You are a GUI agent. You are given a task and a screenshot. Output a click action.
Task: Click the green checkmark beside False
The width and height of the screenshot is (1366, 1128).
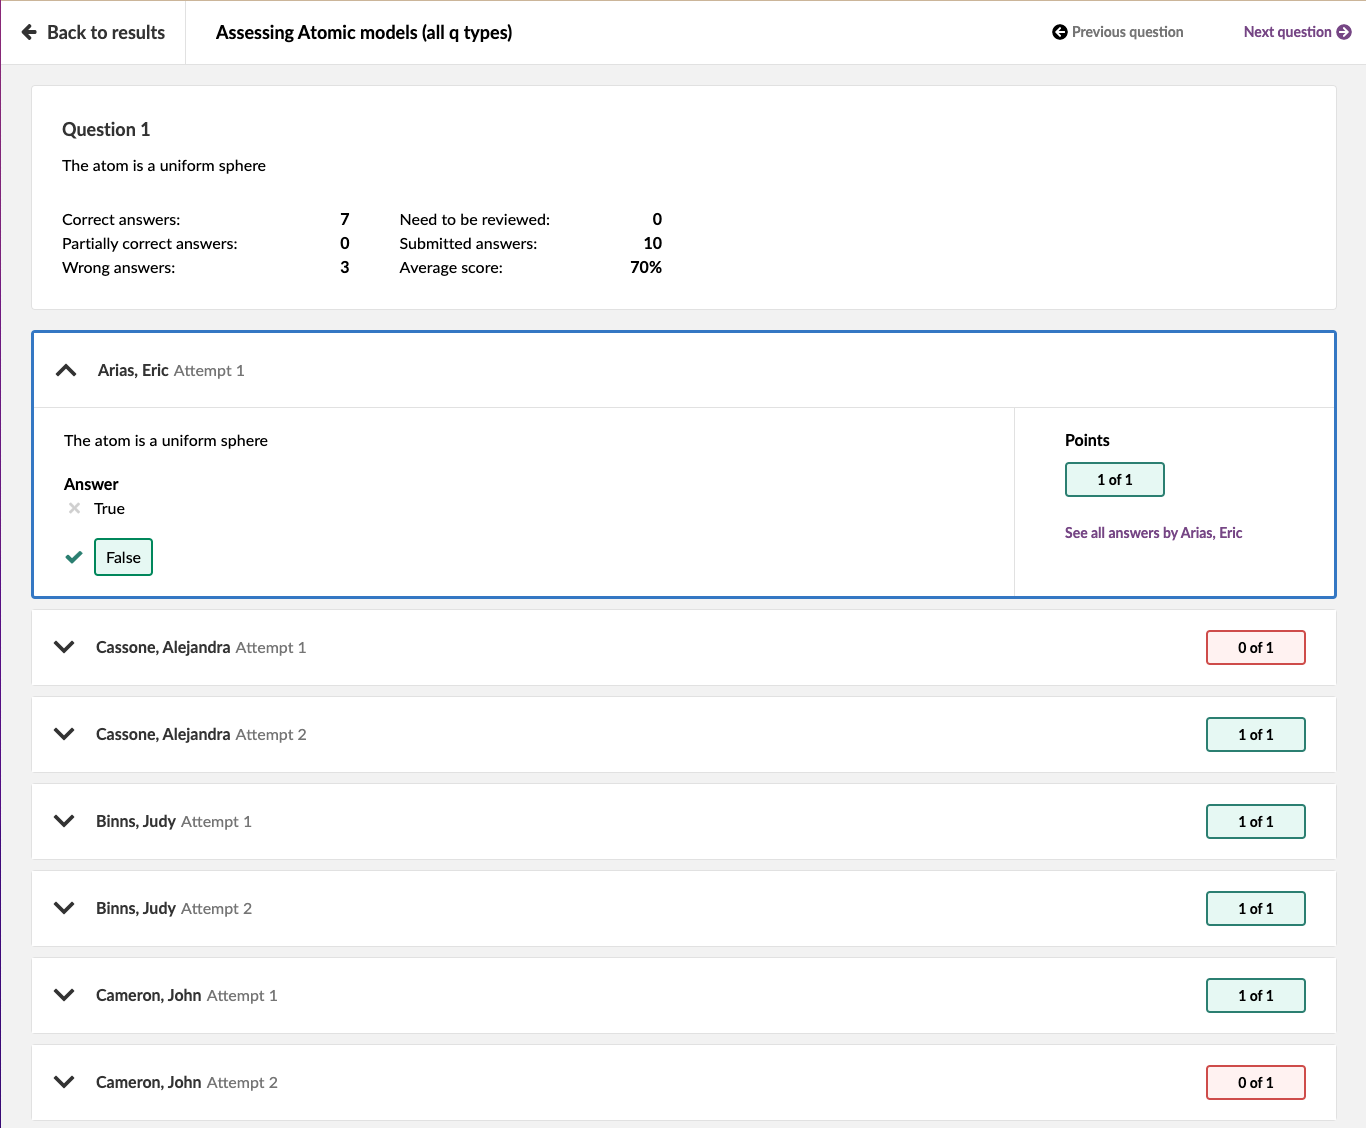point(74,557)
